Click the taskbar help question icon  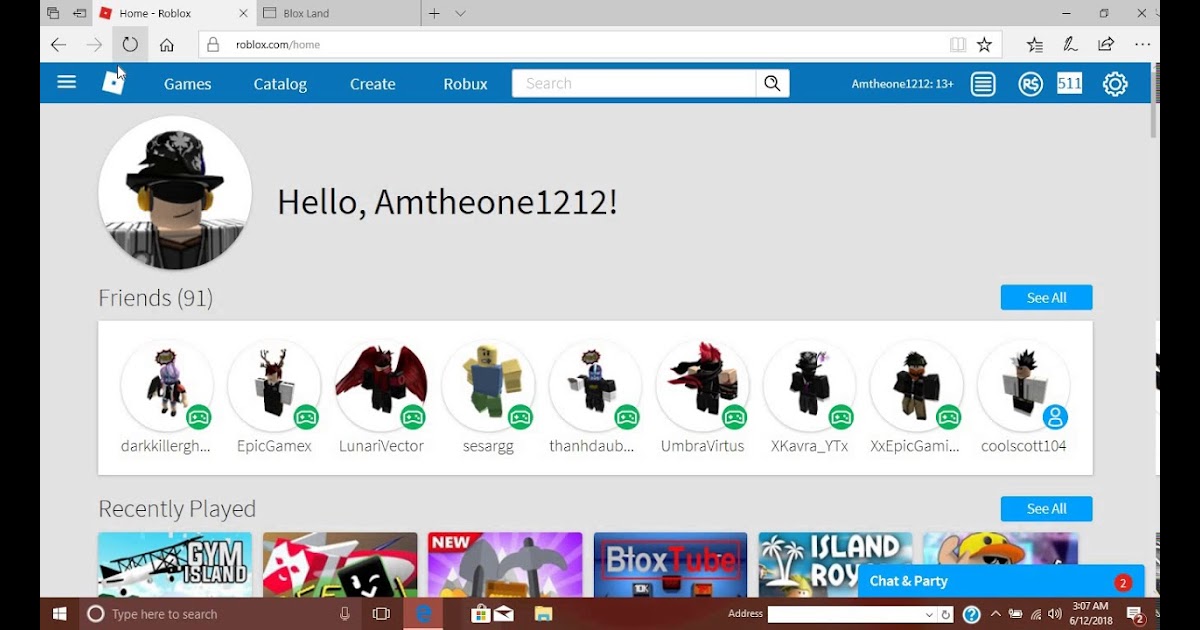coord(972,614)
